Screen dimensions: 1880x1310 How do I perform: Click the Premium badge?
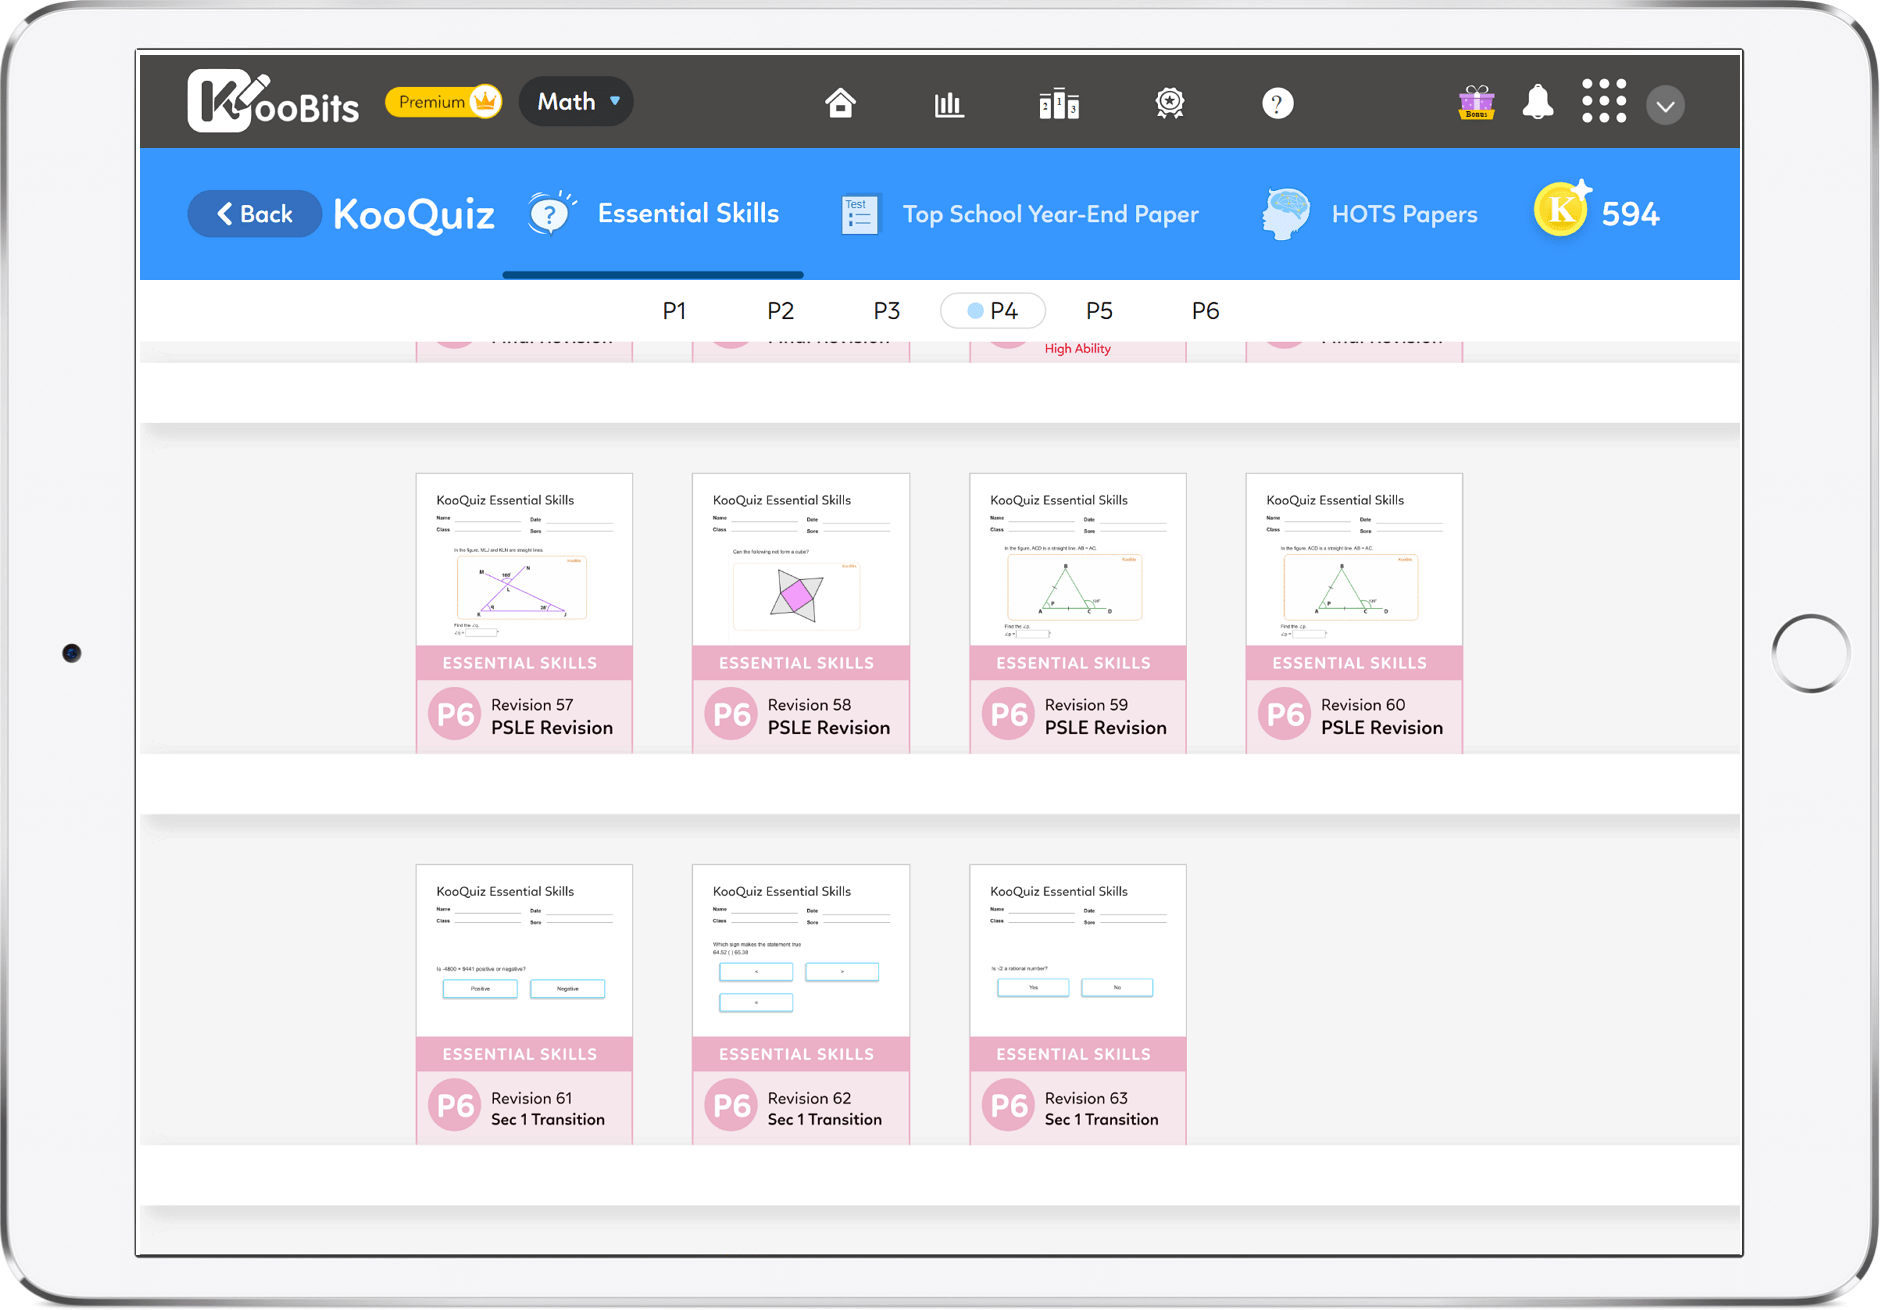tap(443, 101)
